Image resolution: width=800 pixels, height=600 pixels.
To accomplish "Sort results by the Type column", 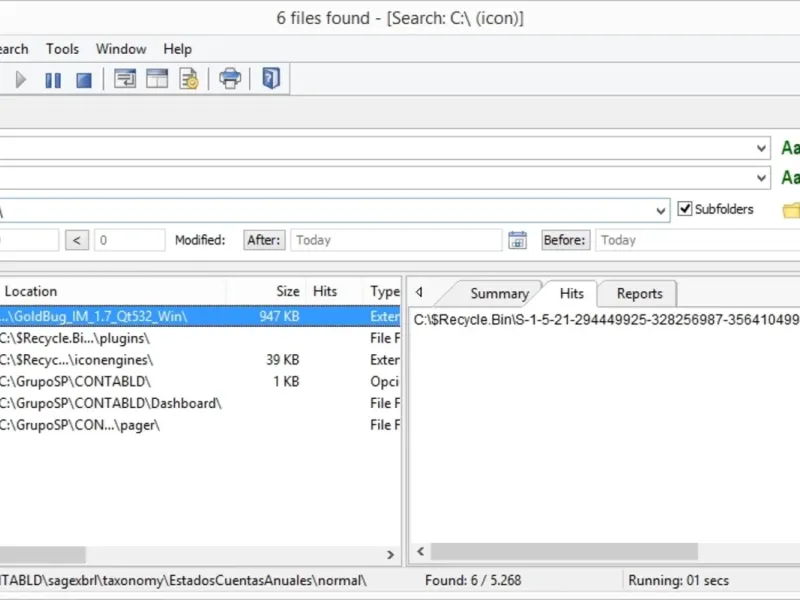I will click(x=382, y=291).
